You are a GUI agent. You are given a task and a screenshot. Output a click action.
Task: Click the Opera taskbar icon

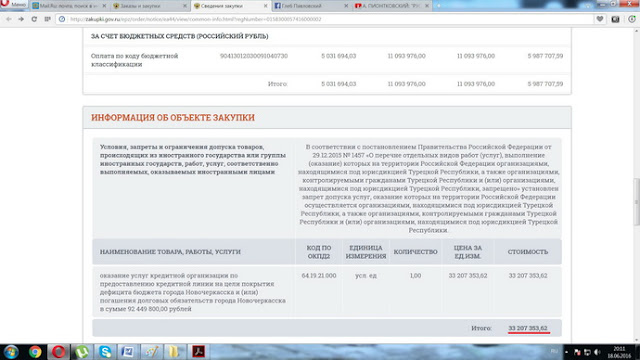click(58, 351)
